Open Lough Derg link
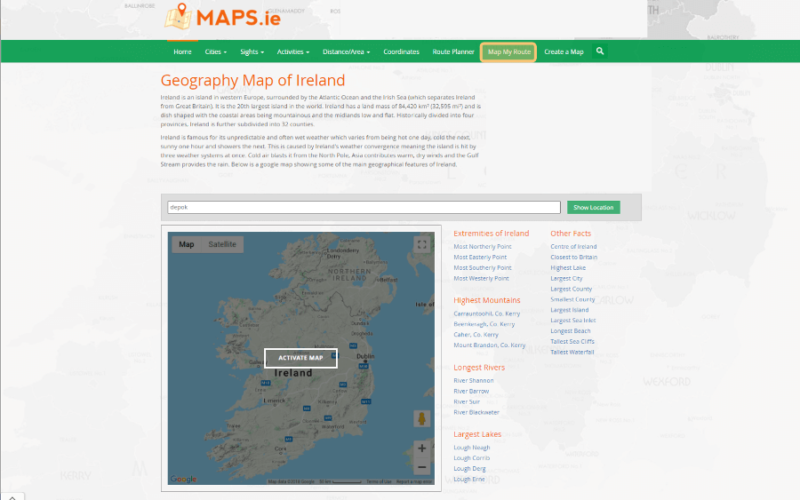 (x=469, y=468)
